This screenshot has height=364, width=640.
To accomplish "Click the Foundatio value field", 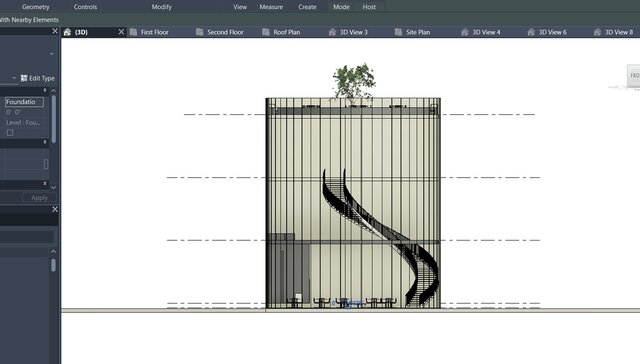I will [x=24, y=102].
